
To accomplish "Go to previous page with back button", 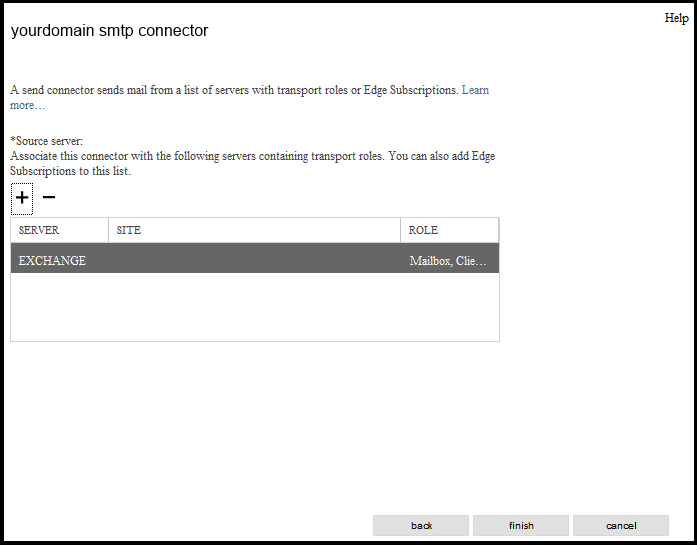I will point(421,525).
